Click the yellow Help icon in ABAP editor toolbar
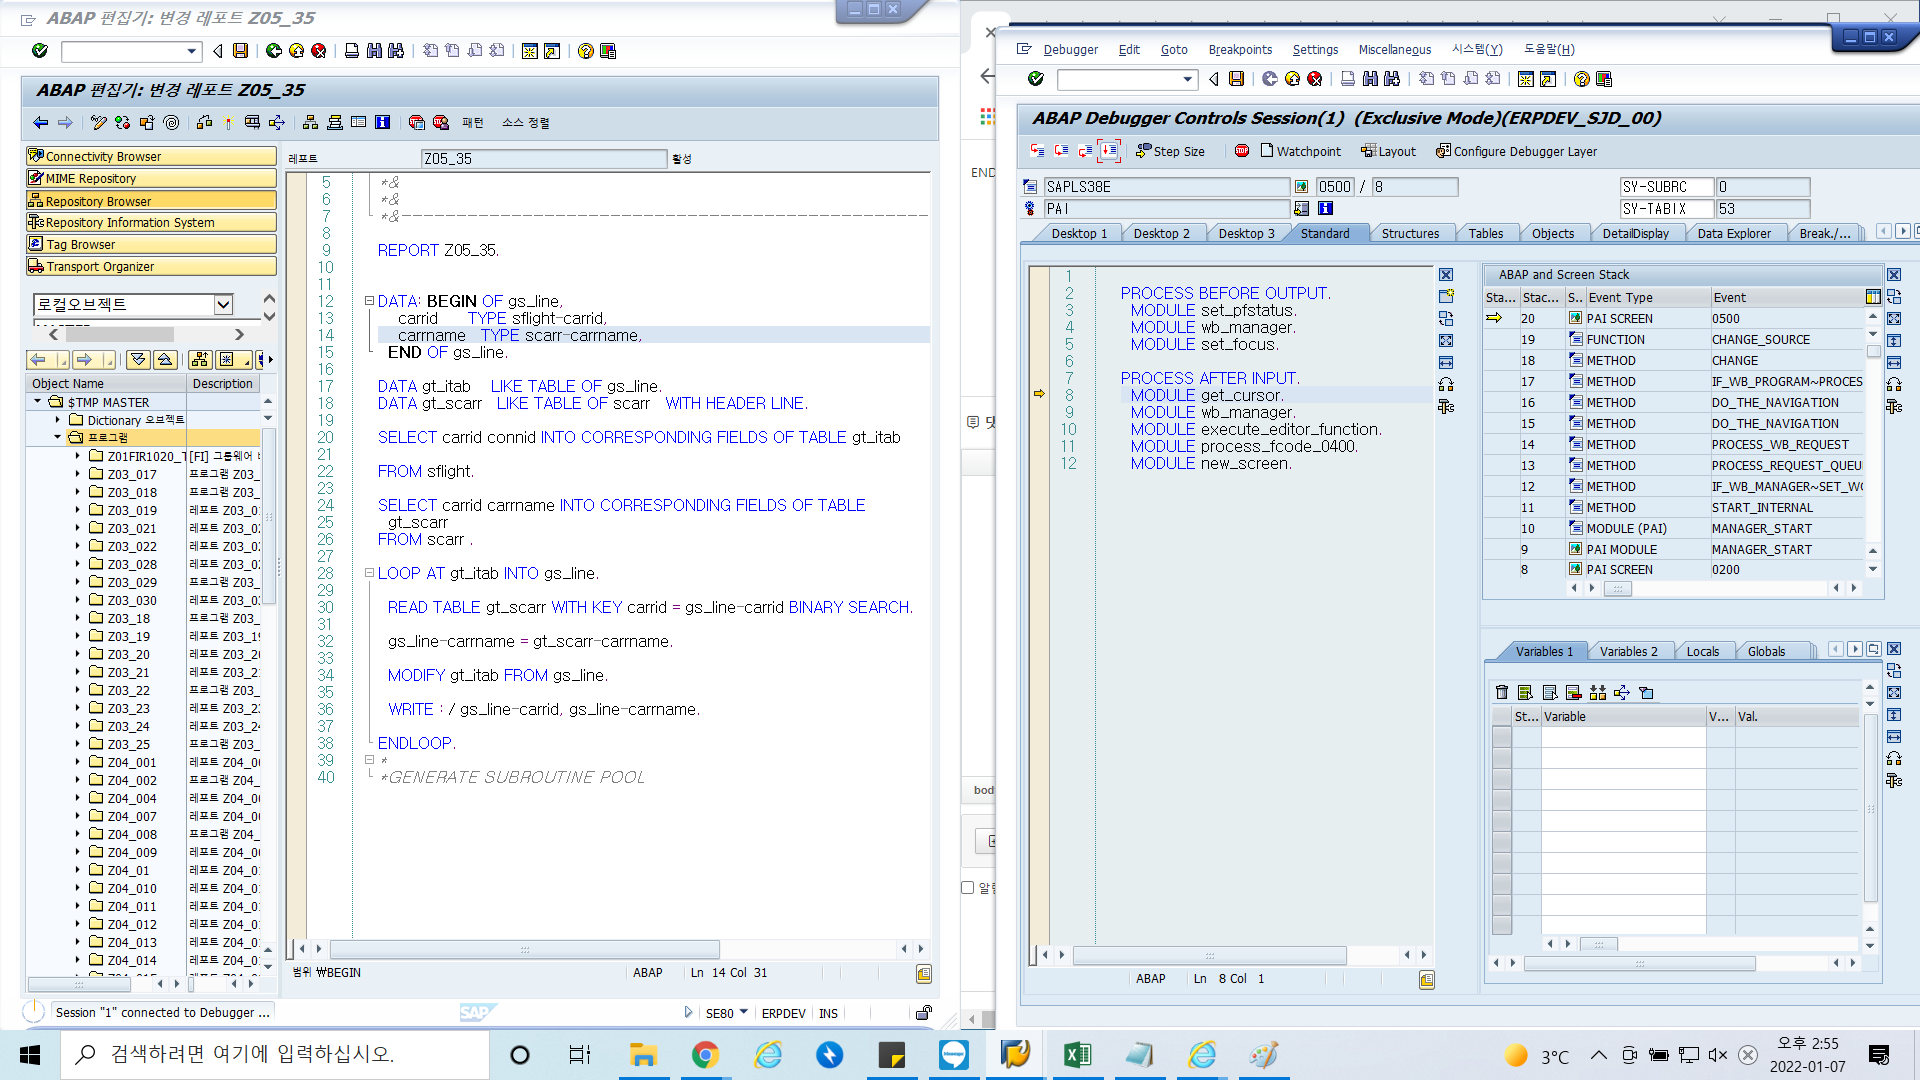Viewport: 1920px width, 1080px height. click(586, 51)
